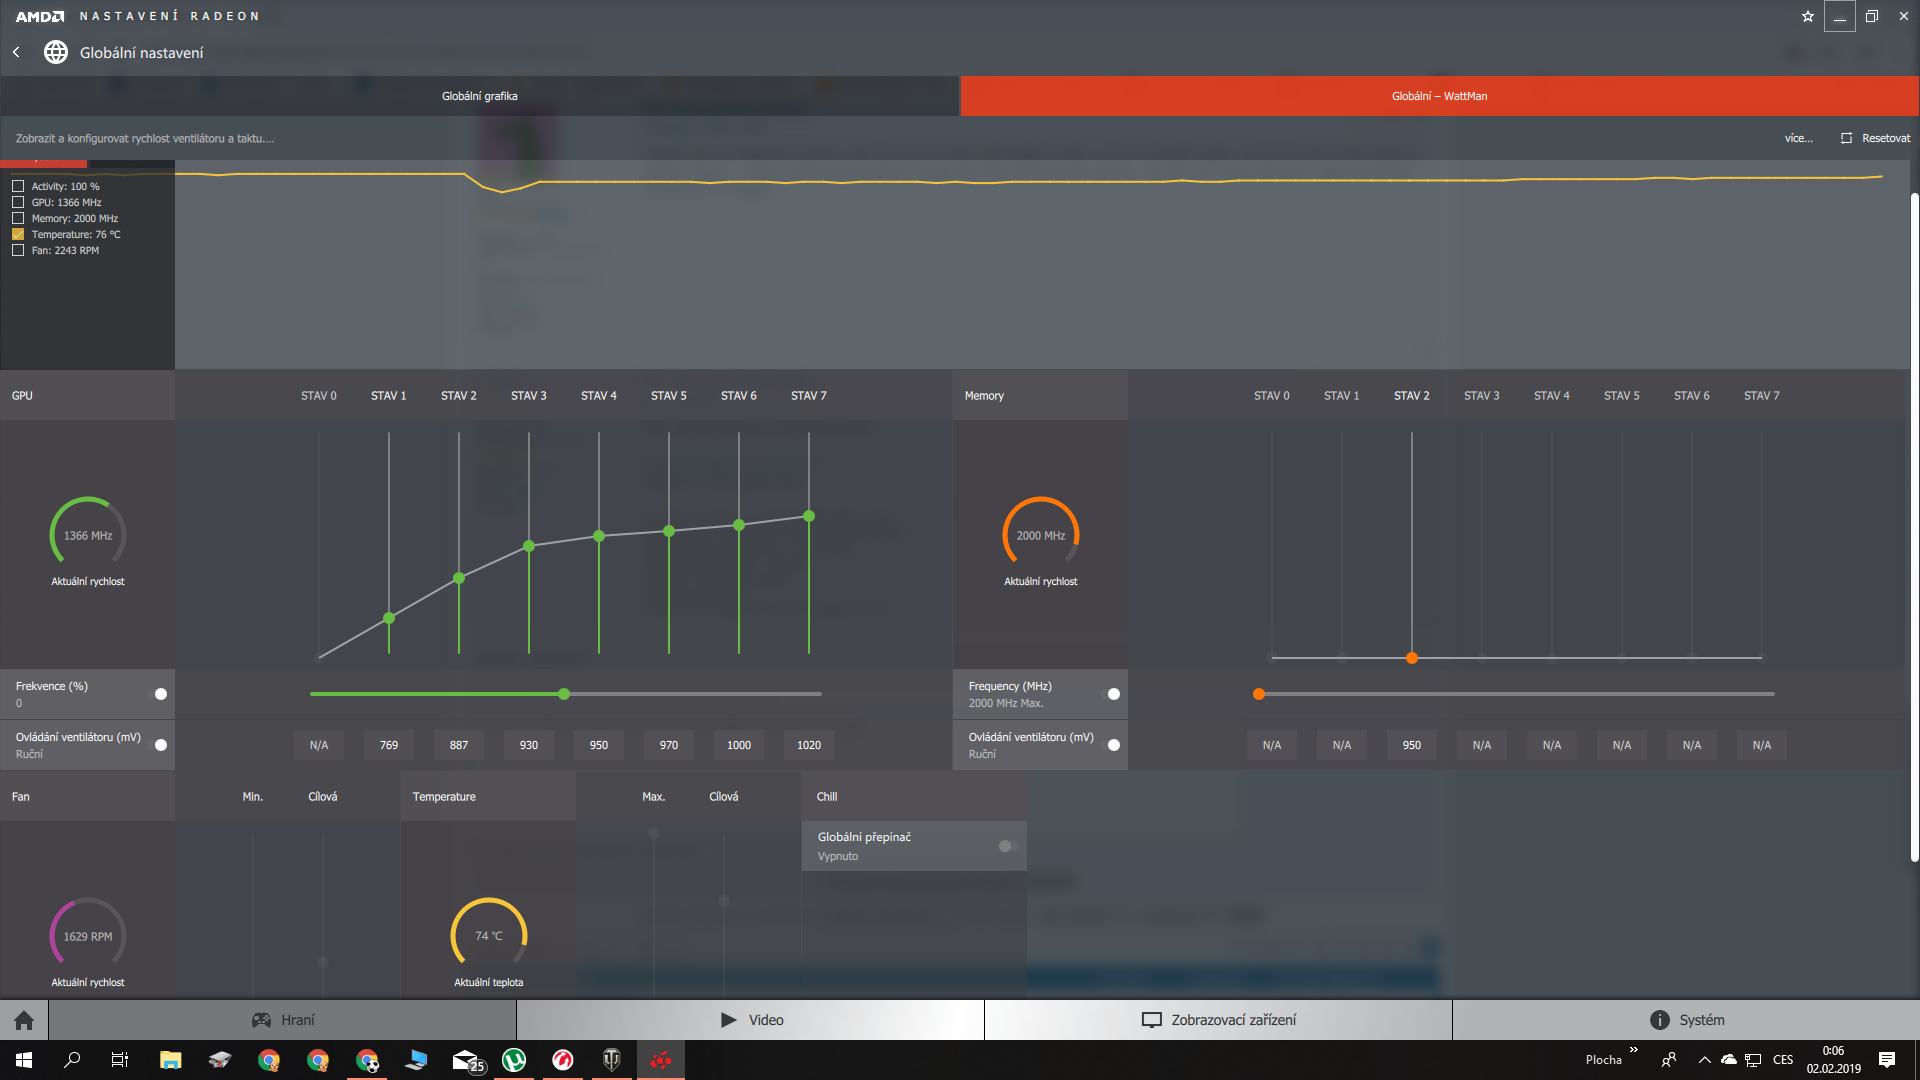Open the Video section button
Image resolution: width=1920 pixels, height=1080 pixels.
[751, 1020]
